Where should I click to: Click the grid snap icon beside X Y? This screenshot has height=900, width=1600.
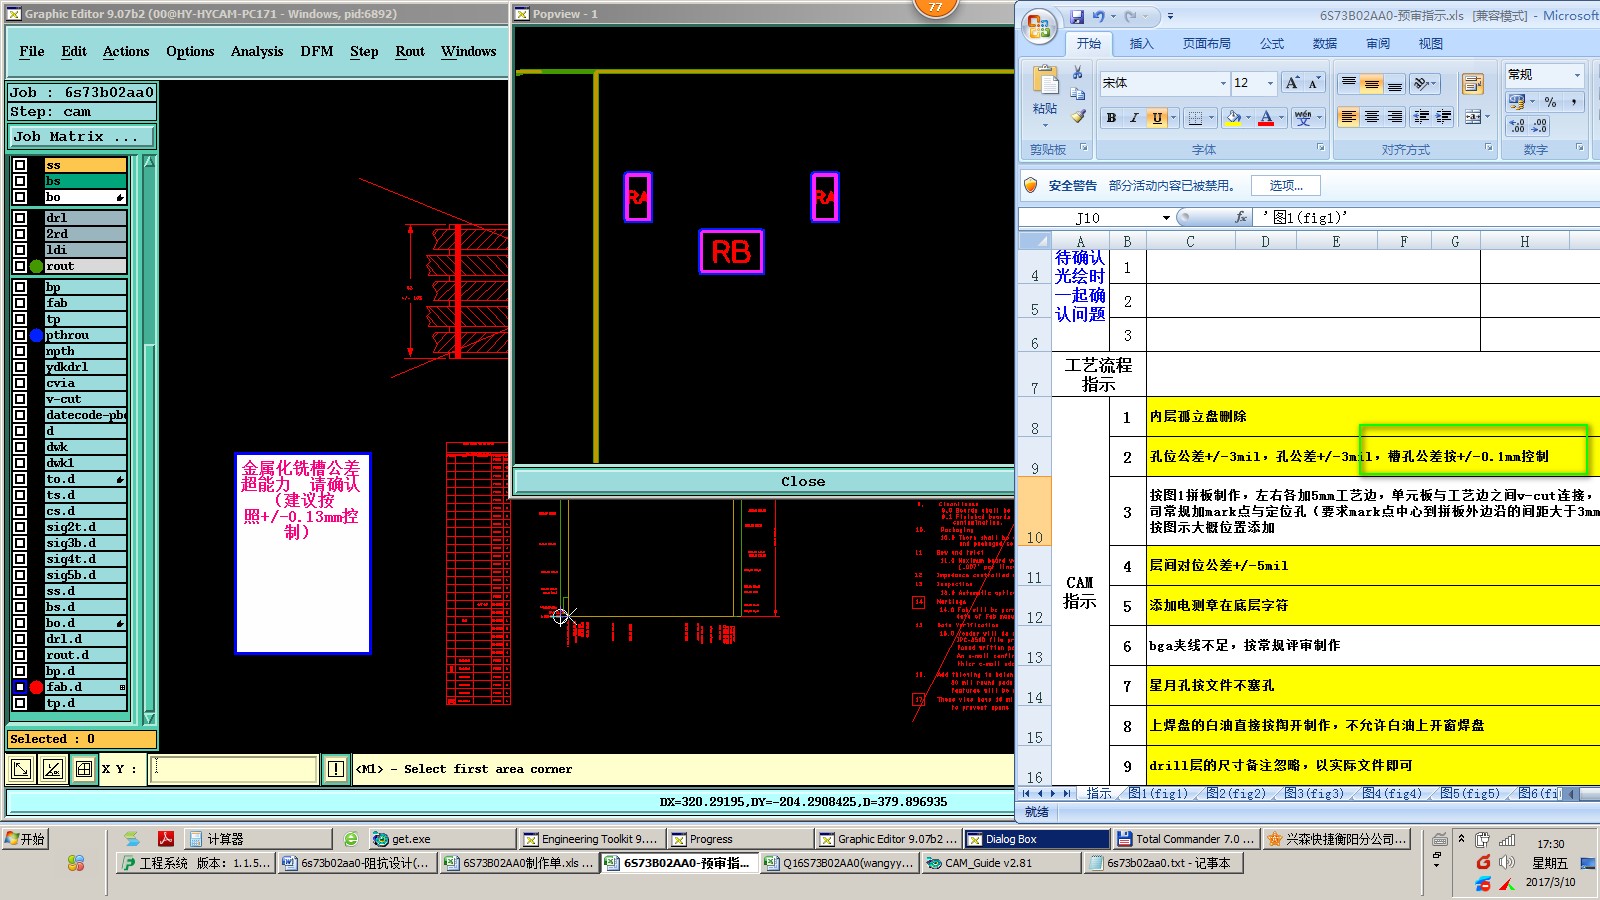tap(84, 769)
